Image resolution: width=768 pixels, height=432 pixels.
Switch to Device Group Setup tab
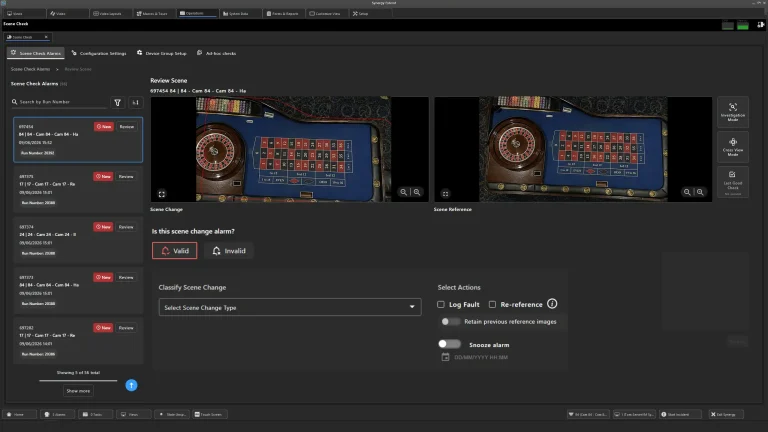click(162, 53)
